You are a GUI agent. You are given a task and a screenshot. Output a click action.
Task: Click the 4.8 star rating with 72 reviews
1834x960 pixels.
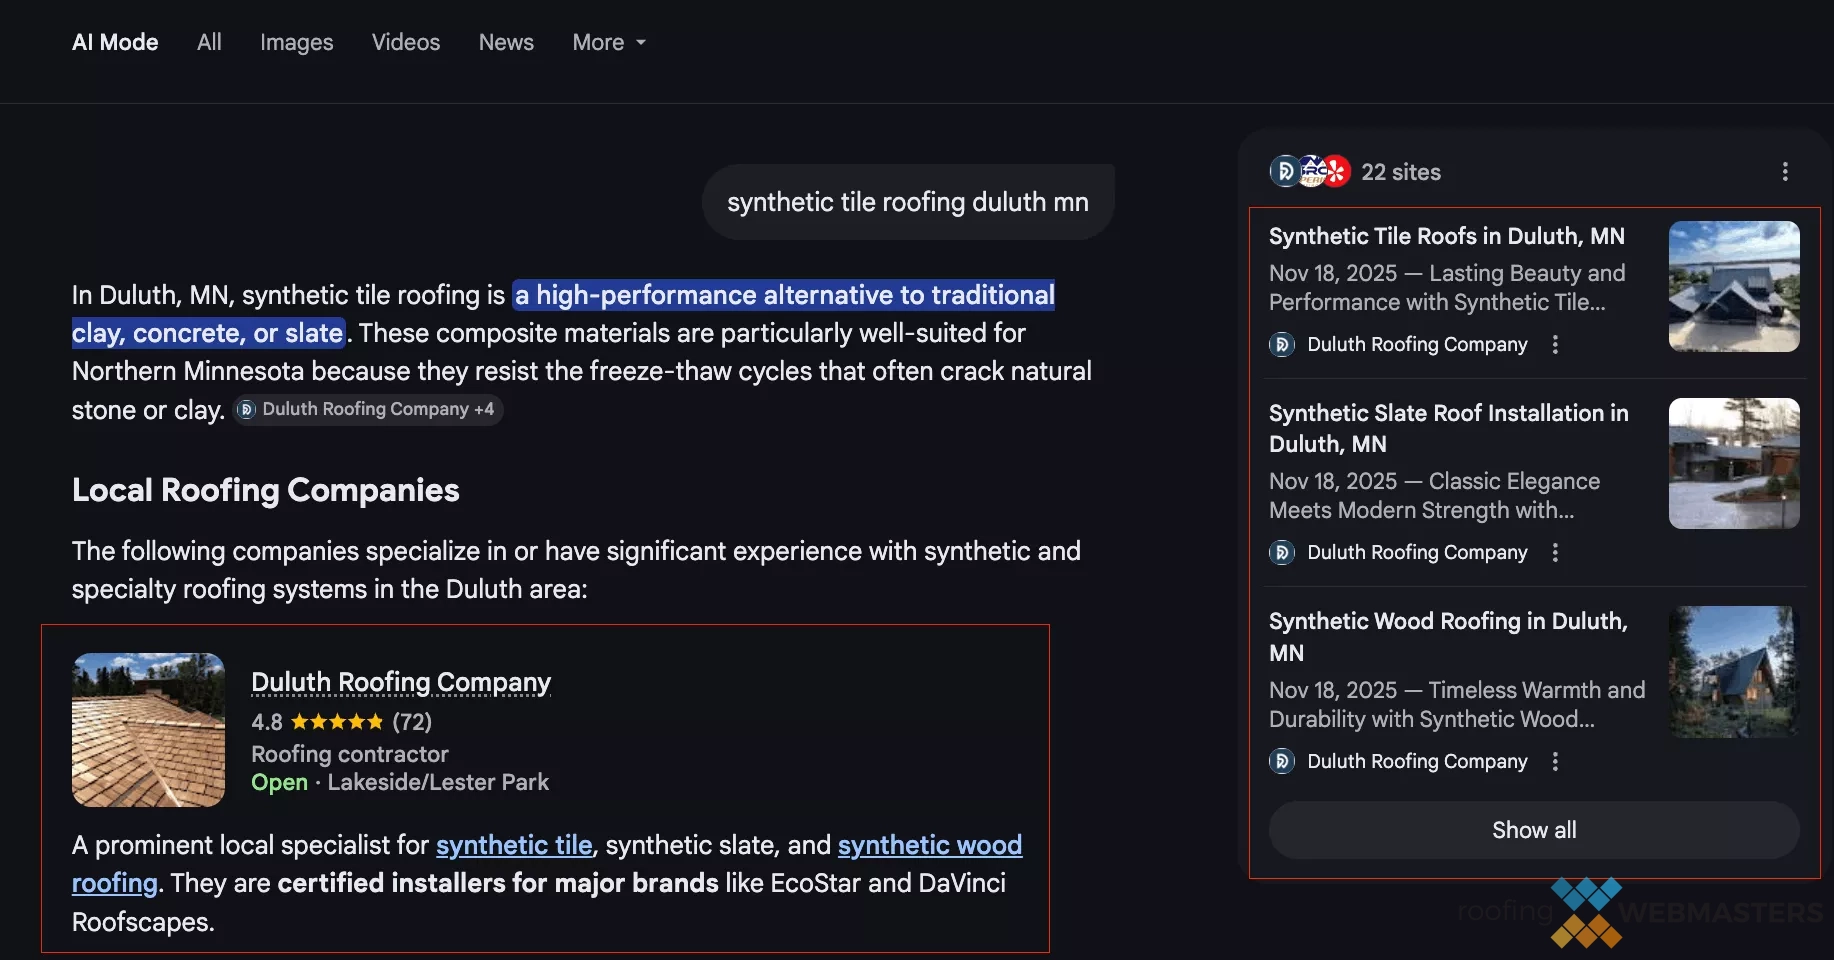click(341, 721)
